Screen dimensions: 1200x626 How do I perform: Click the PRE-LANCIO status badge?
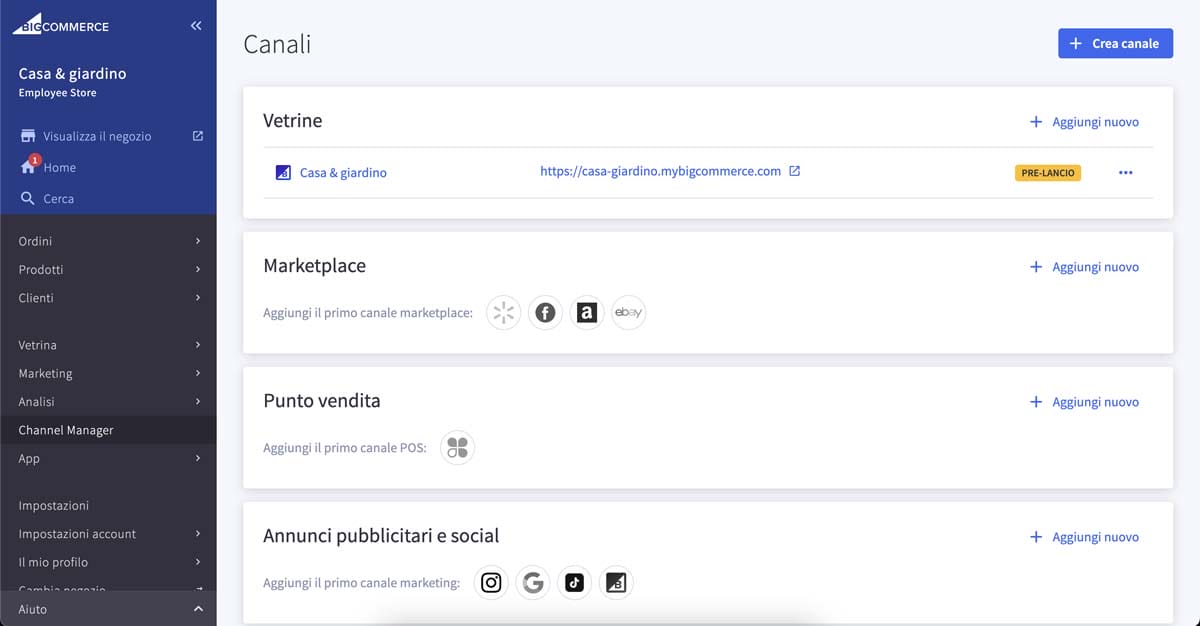pyautogui.click(x=1047, y=172)
